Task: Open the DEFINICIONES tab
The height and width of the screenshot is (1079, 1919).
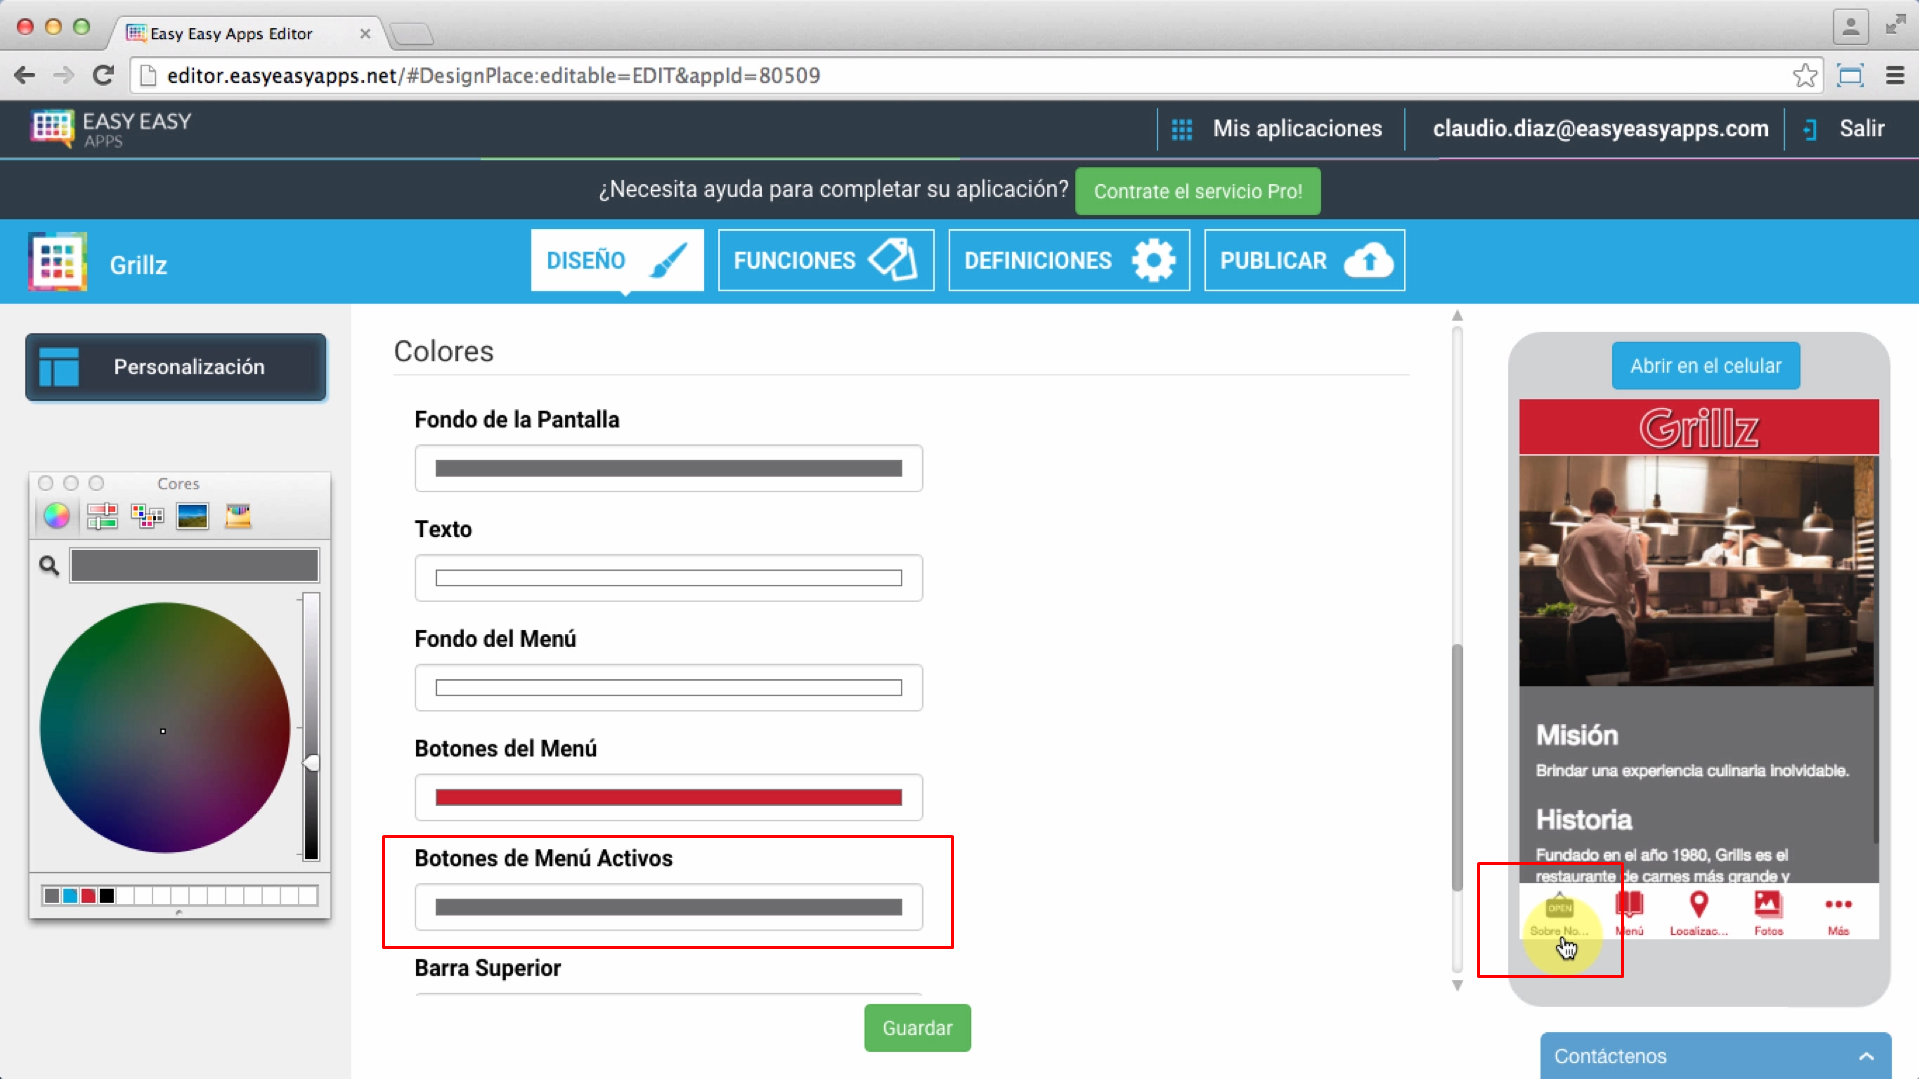Action: [x=1068, y=261]
